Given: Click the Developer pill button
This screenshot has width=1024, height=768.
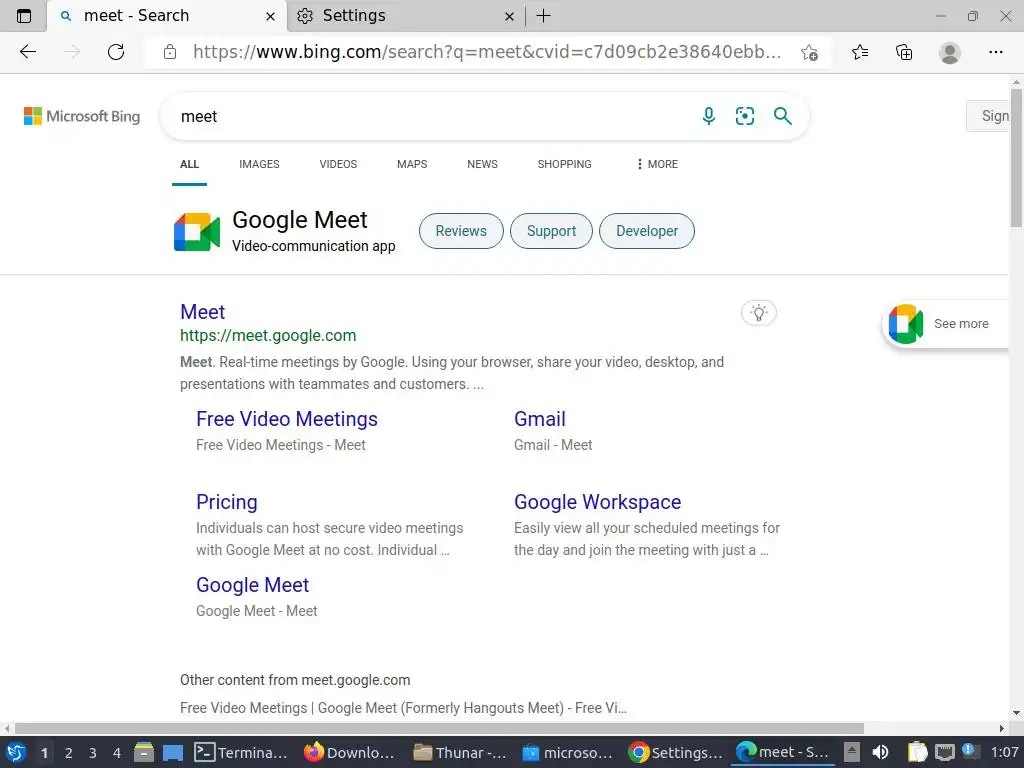Looking at the screenshot, I should (647, 231).
